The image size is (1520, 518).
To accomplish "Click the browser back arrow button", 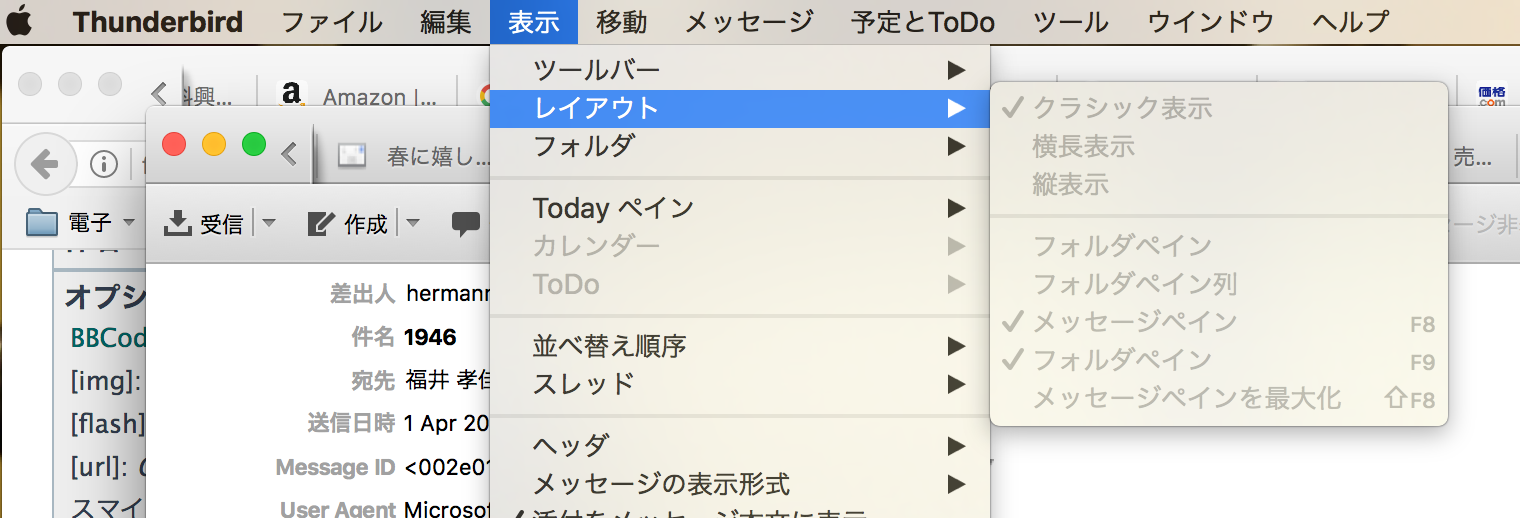I will pos(44,164).
